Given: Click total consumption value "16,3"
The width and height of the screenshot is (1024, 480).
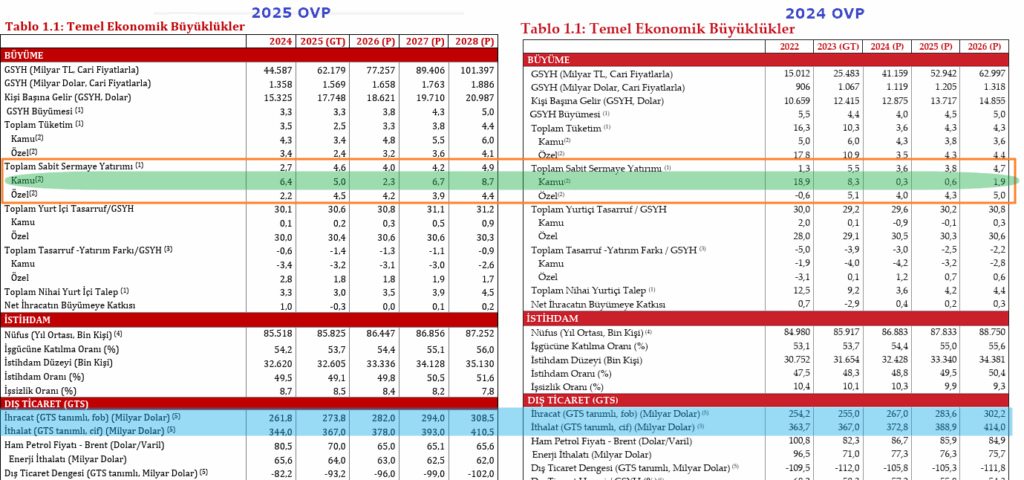Looking at the screenshot, I should 801,128.
